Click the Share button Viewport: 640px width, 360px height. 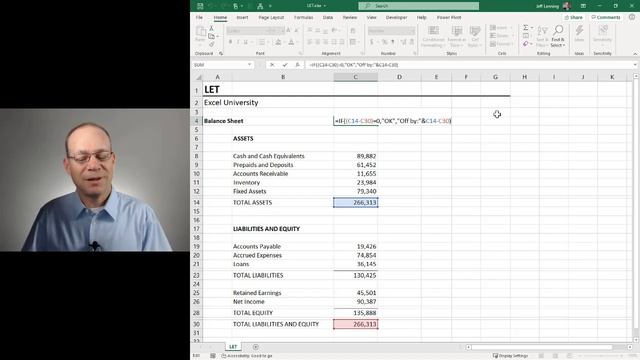click(574, 17)
